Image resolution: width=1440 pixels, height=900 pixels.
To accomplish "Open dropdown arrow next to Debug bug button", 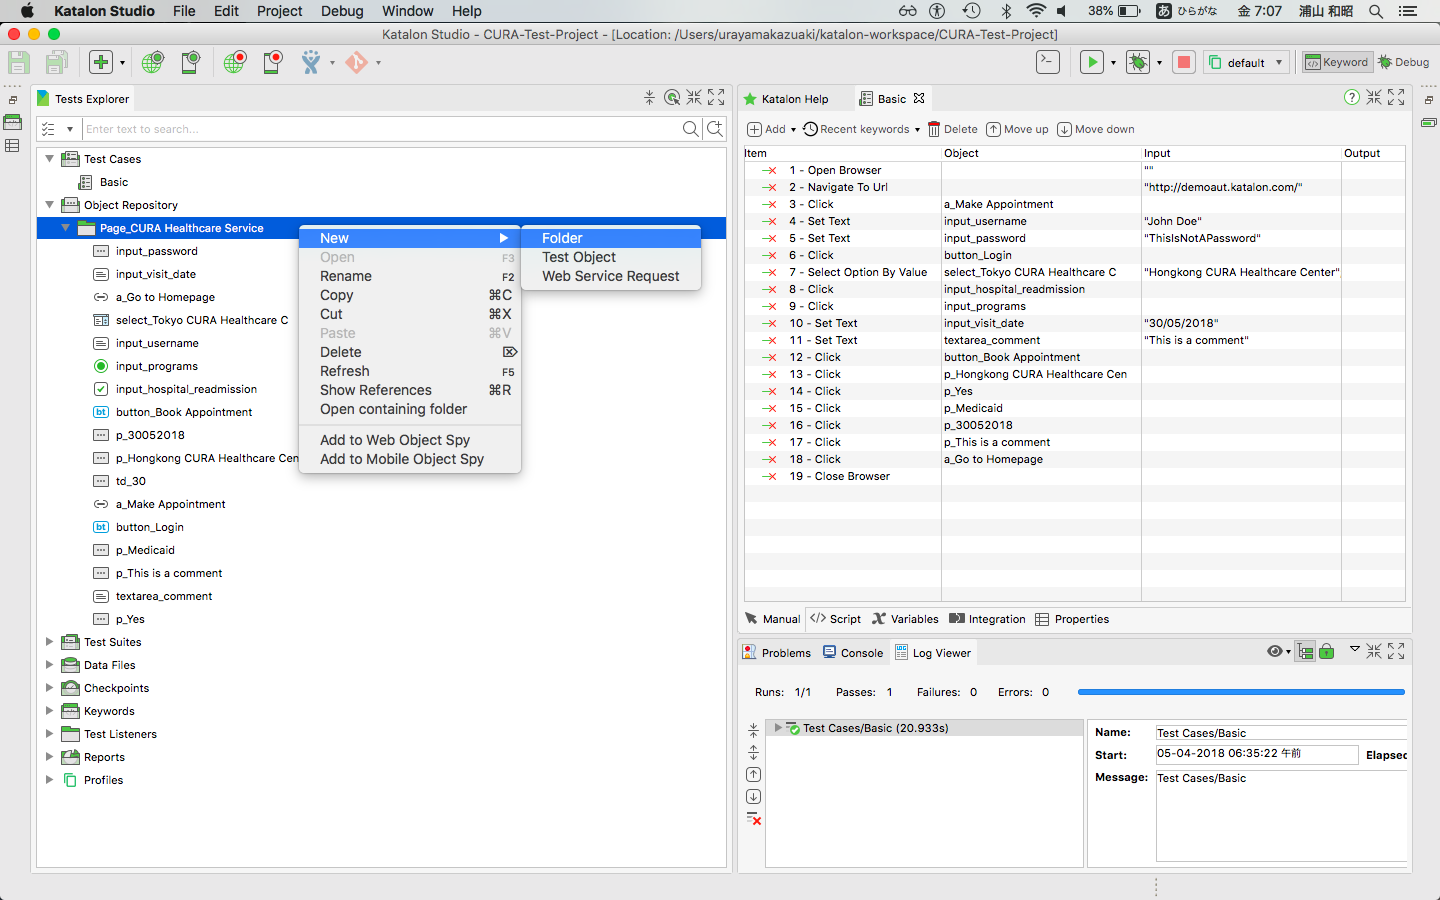I will (1159, 63).
